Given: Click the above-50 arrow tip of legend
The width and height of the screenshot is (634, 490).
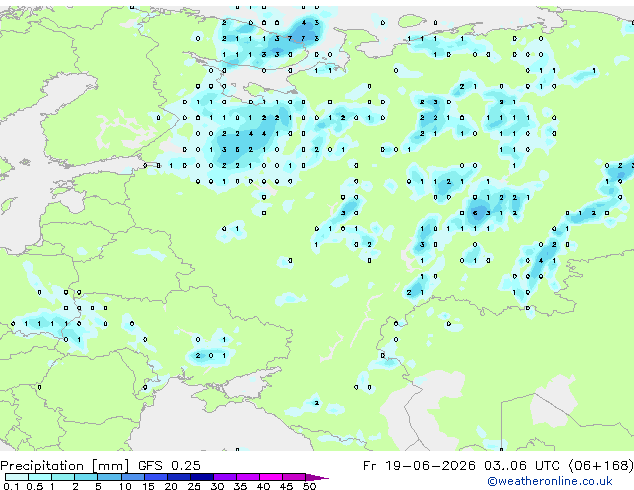Looking at the screenshot, I should pyautogui.click(x=317, y=477).
